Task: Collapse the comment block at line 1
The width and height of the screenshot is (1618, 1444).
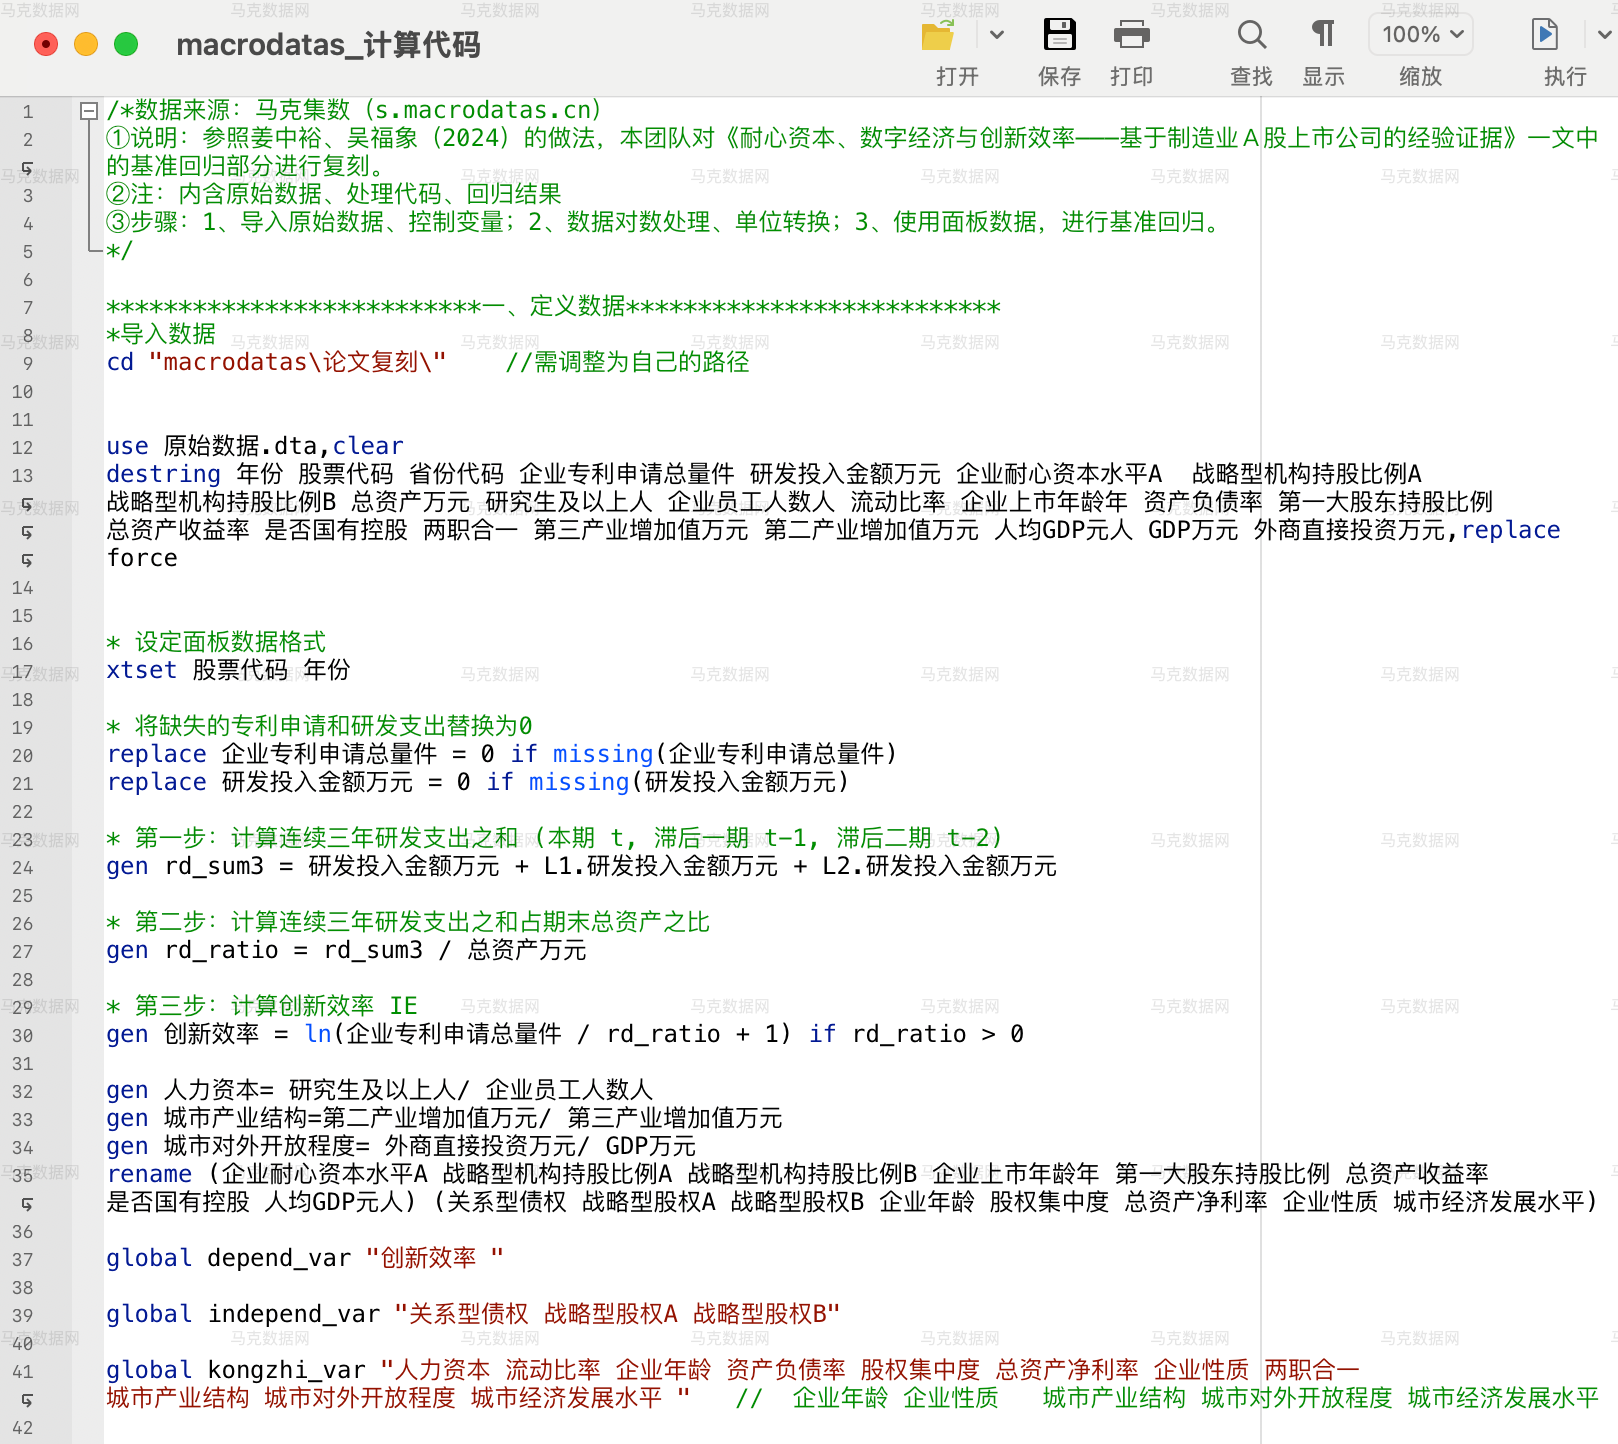Action: point(89,111)
